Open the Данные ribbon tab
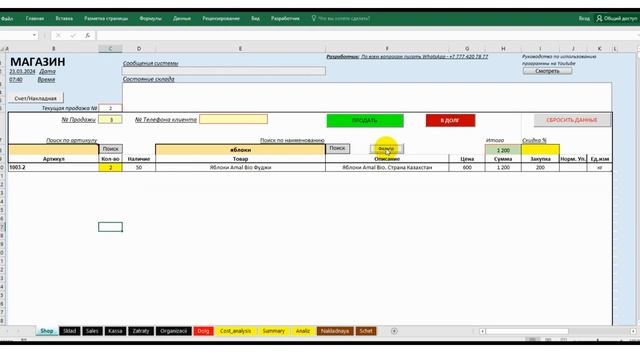The height and width of the screenshot is (360, 640). click(x=182, y=18)
